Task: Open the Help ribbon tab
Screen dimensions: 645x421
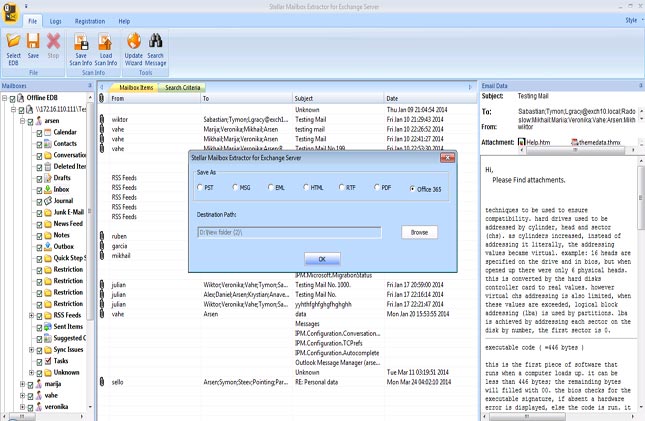Action: coord(124,21)
